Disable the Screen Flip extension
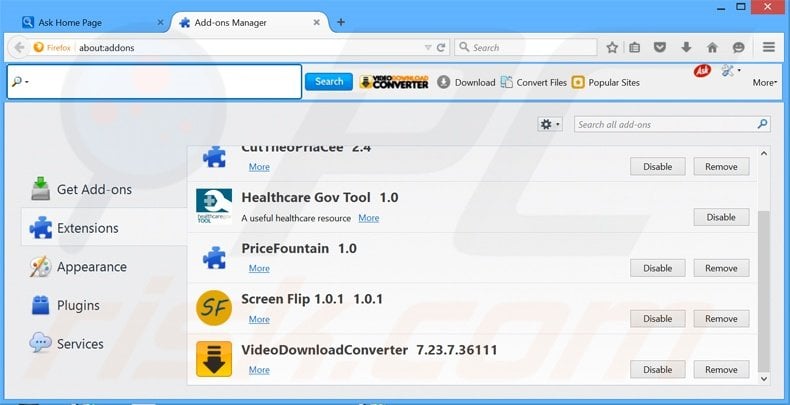The height and width of the screenshot is (405, 790). pyautogui.click(x=657, y=319)
